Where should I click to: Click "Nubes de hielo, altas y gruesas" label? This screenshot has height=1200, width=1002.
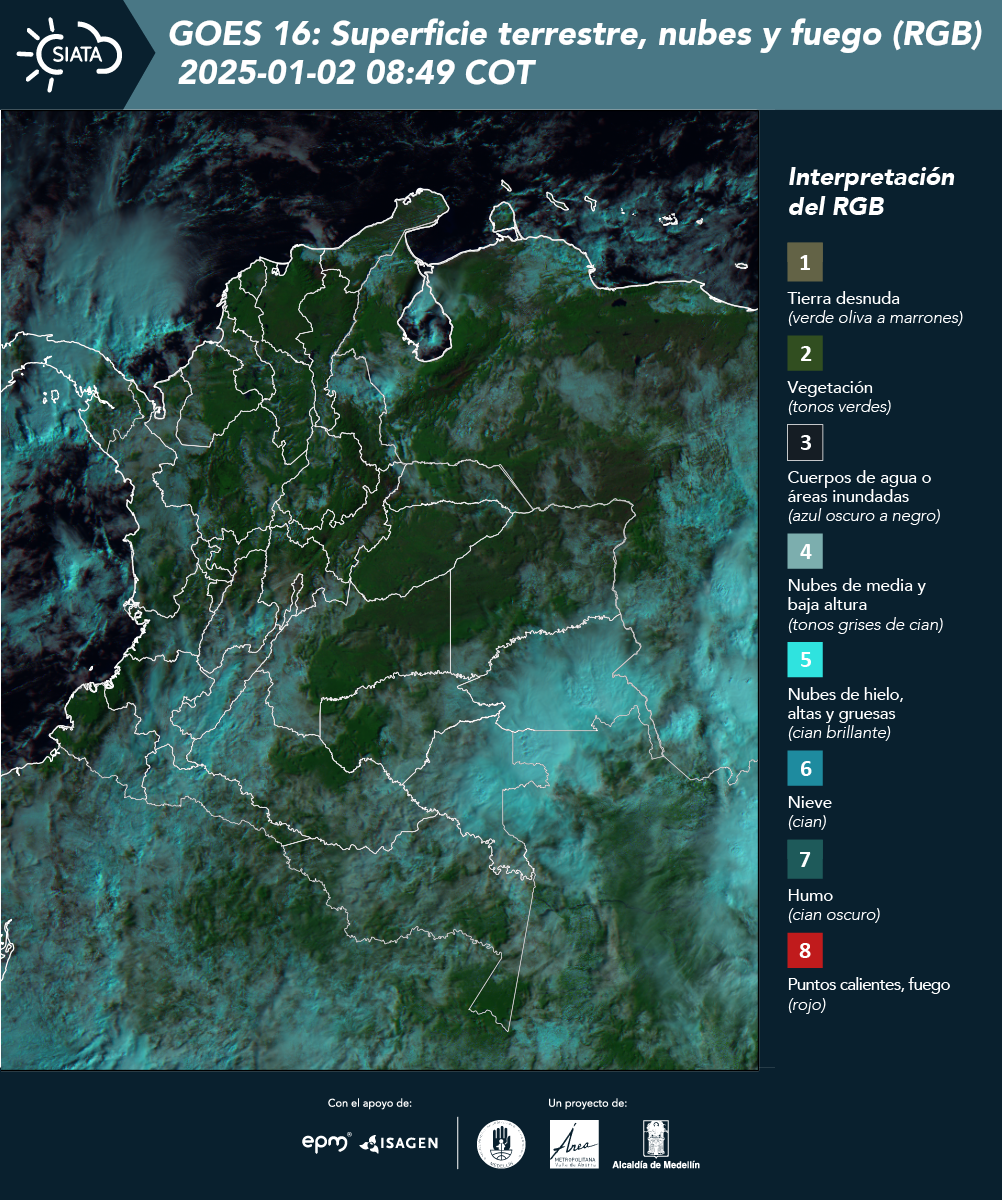click(x=845, y=704)
